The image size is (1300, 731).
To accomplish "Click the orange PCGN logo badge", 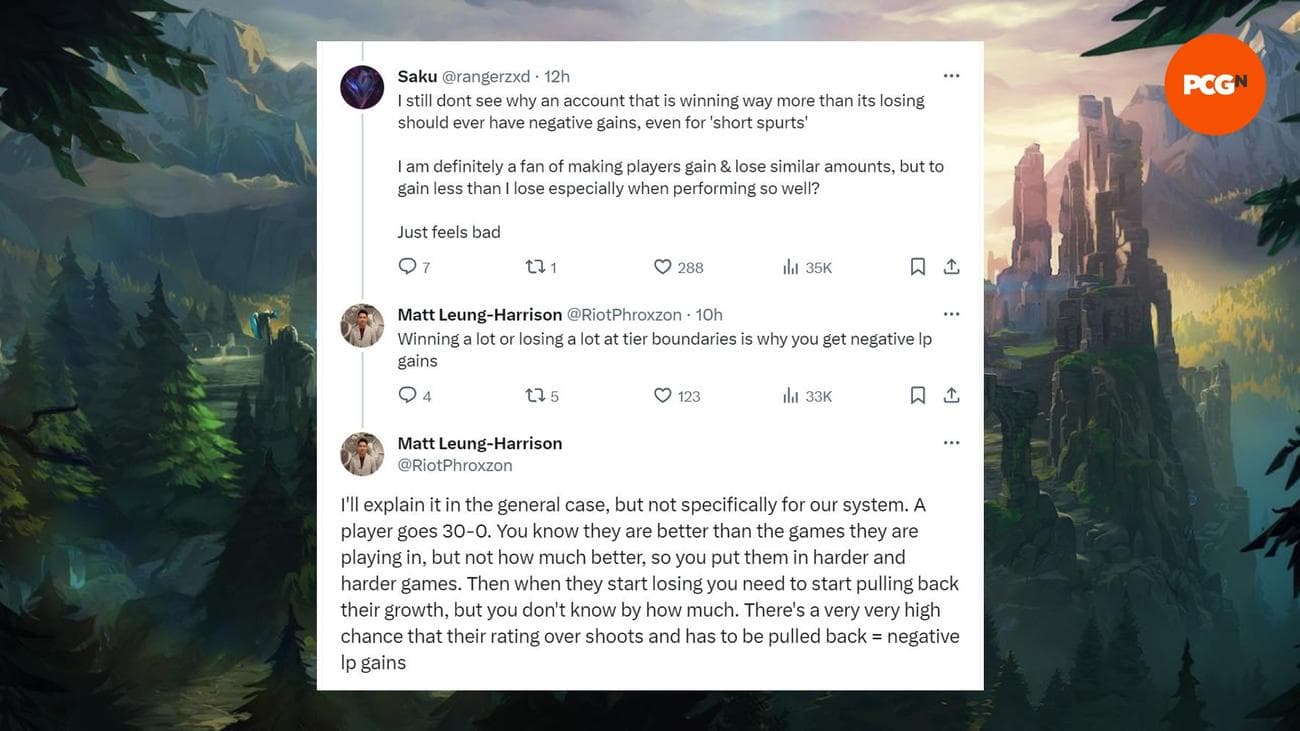I will coord(1215,85).
